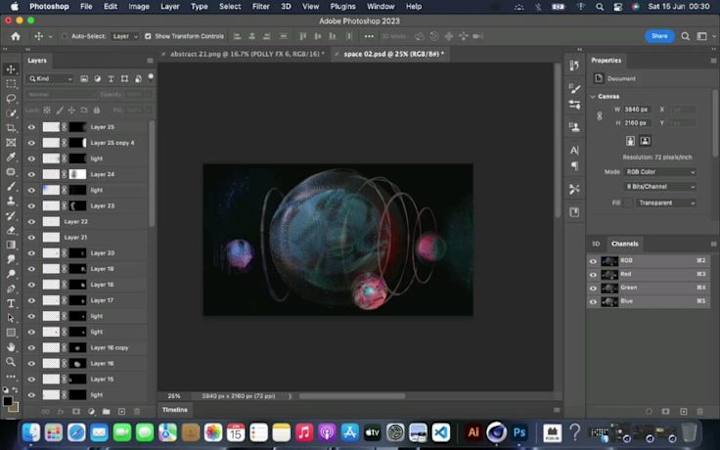Open the History panel dock icon
This screenshot has width=720, height=450.
[x=574, y=66]
